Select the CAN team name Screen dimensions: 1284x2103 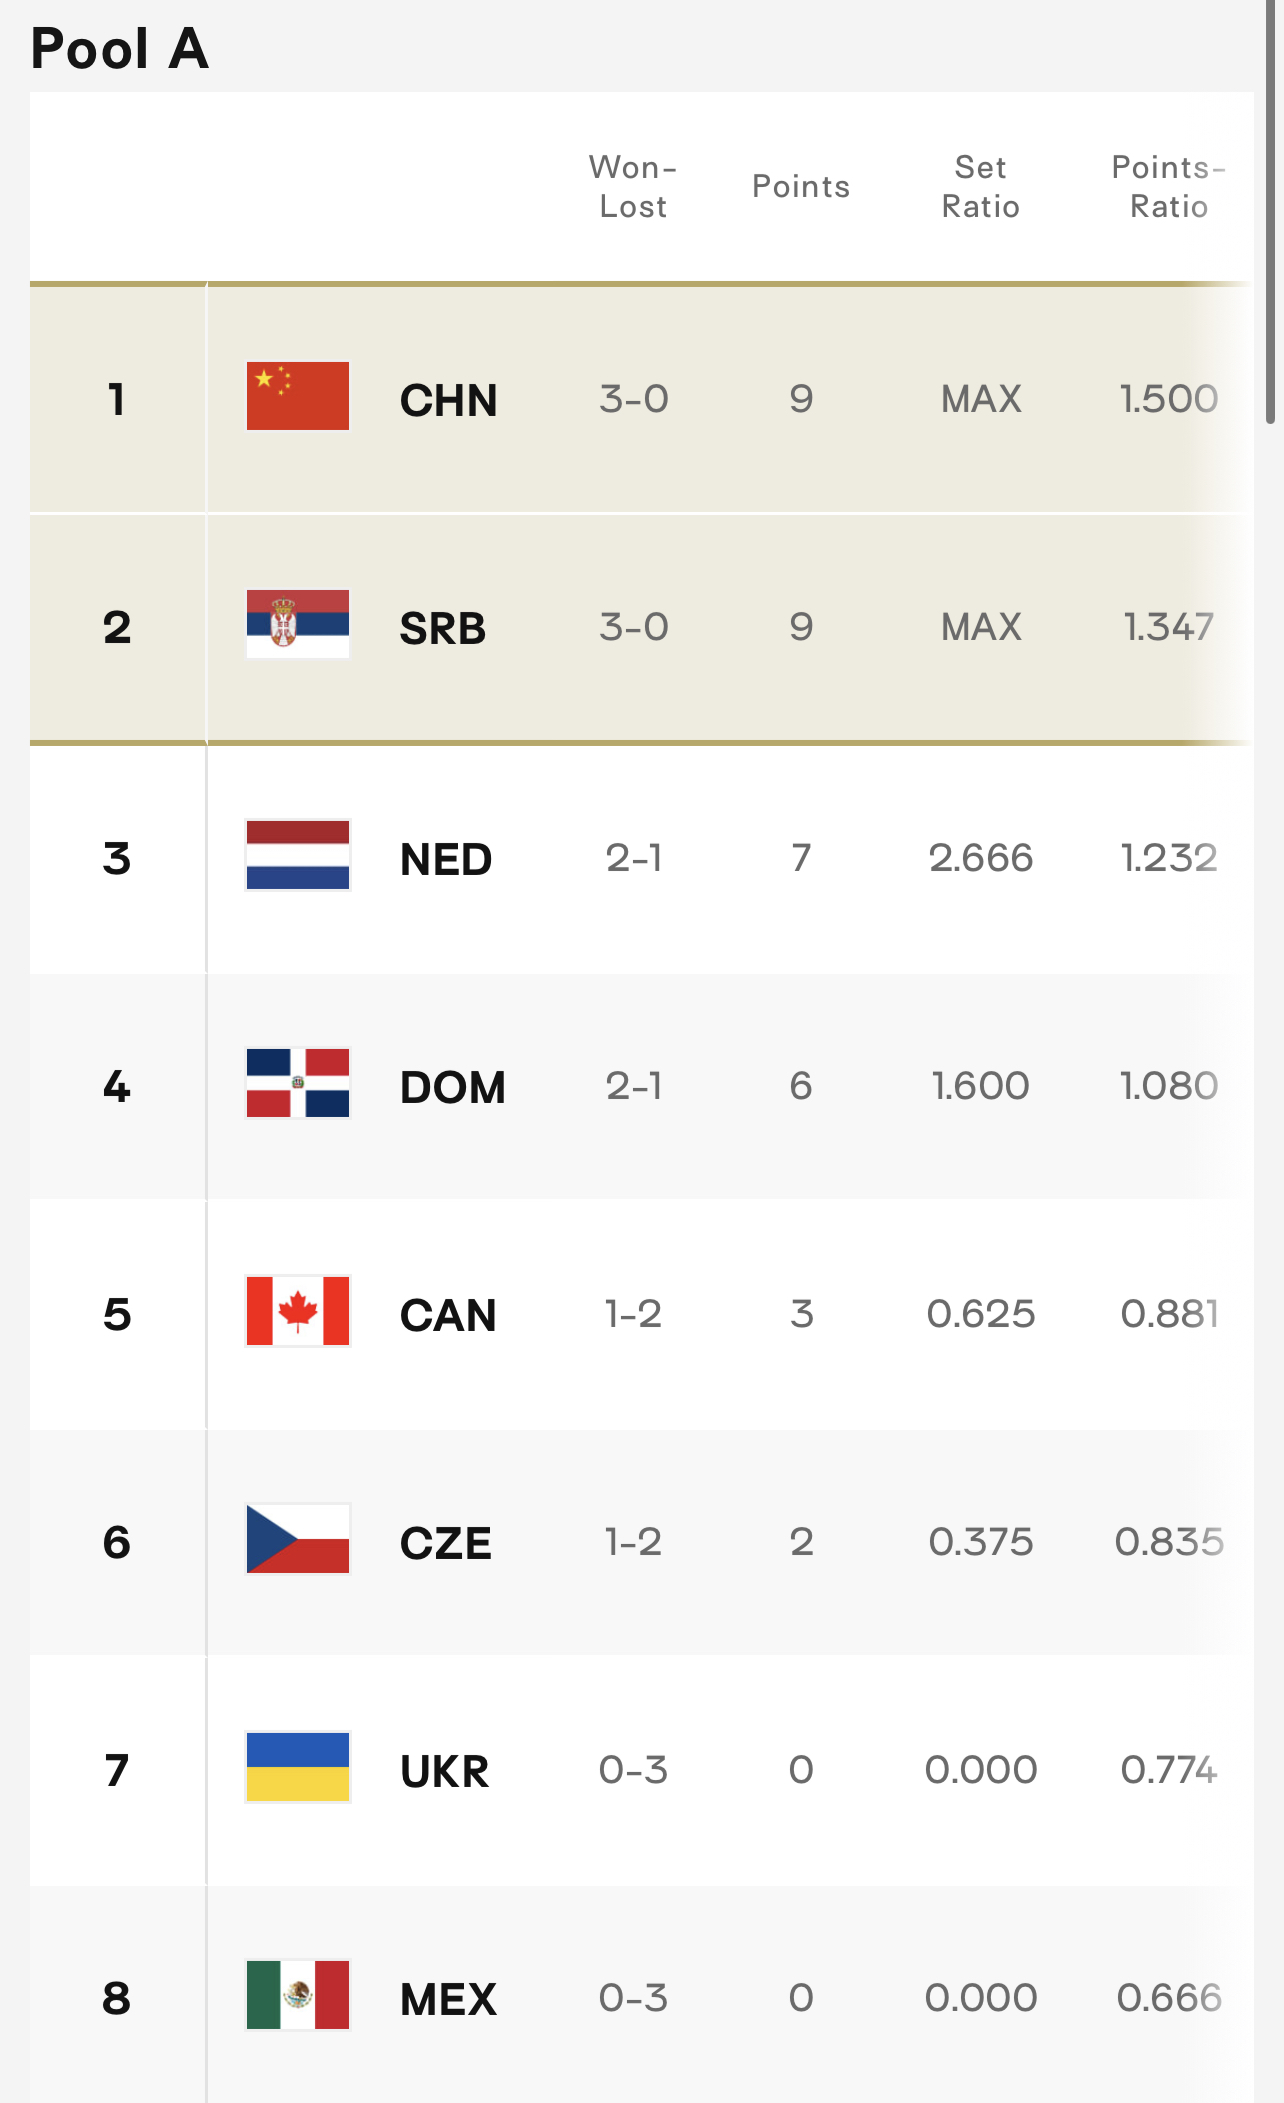click(x=448, y=1316)
